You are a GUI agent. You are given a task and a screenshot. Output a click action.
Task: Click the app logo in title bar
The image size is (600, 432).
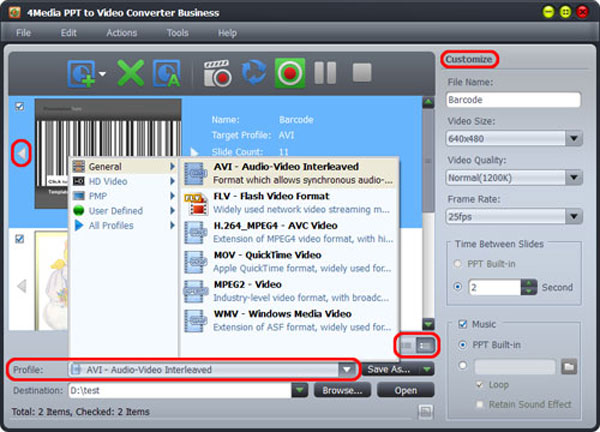coord(14,12)
